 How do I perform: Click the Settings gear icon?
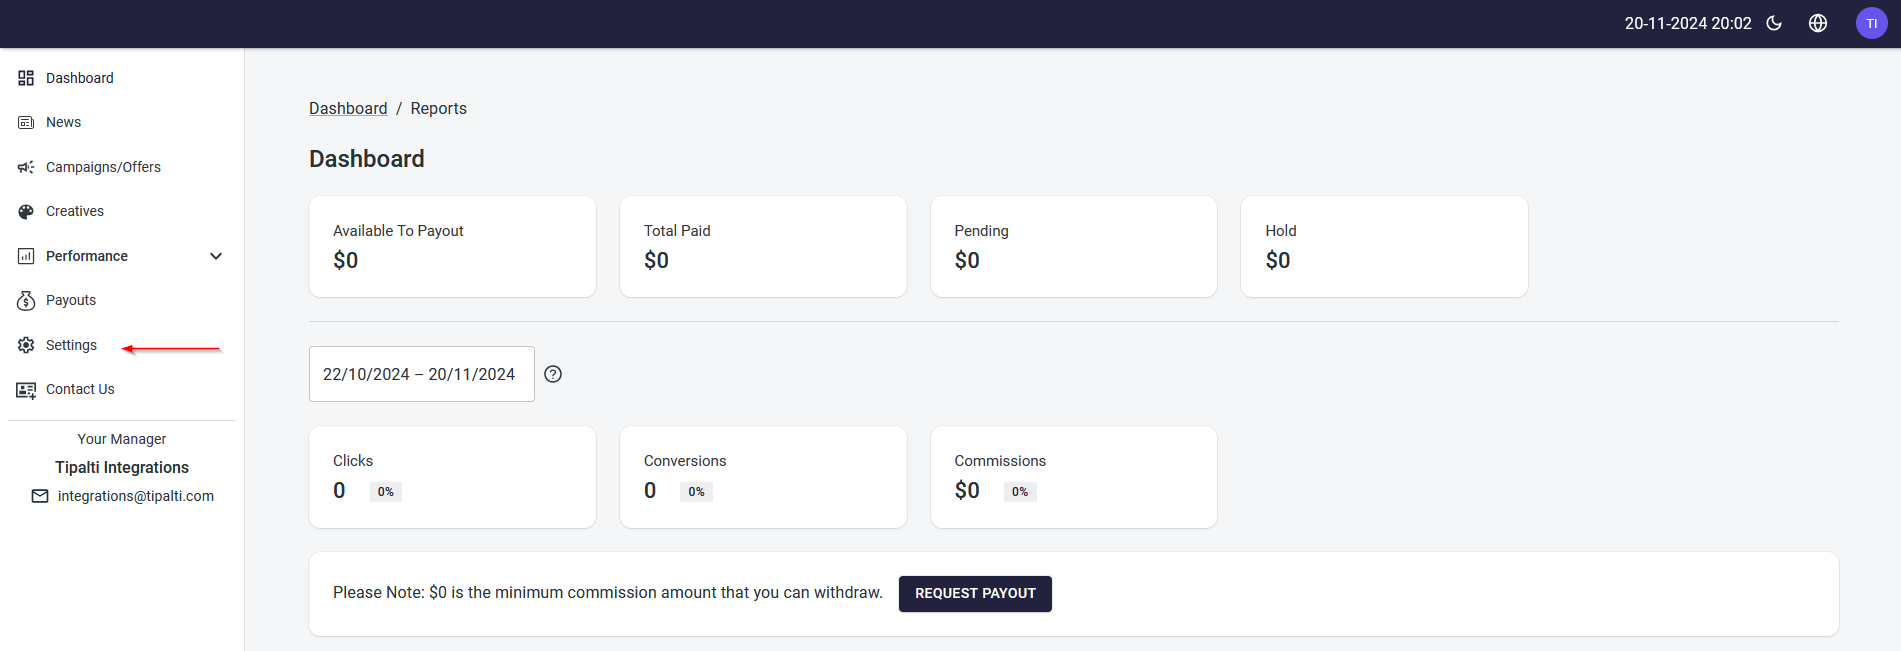(x=26, y=345)
